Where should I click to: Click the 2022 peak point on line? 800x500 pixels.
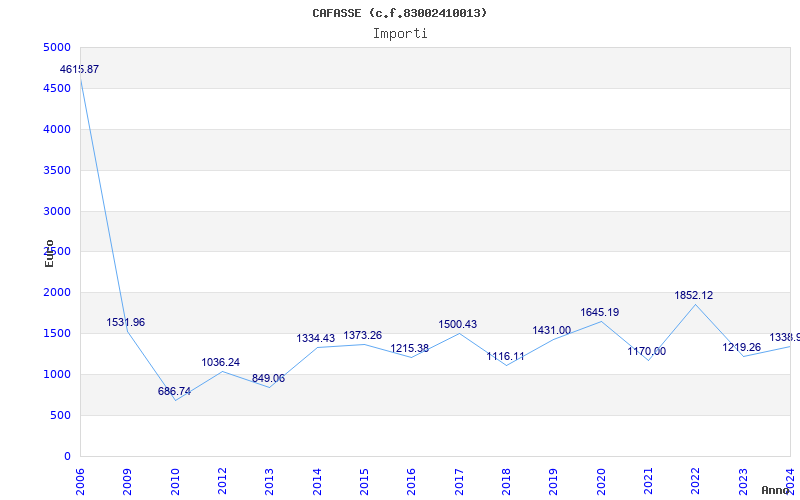695,305
